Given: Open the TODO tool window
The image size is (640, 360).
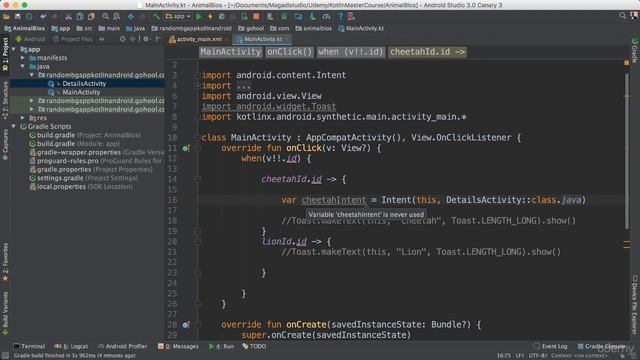Looking at the screenshot, I should tap(254, 347).
